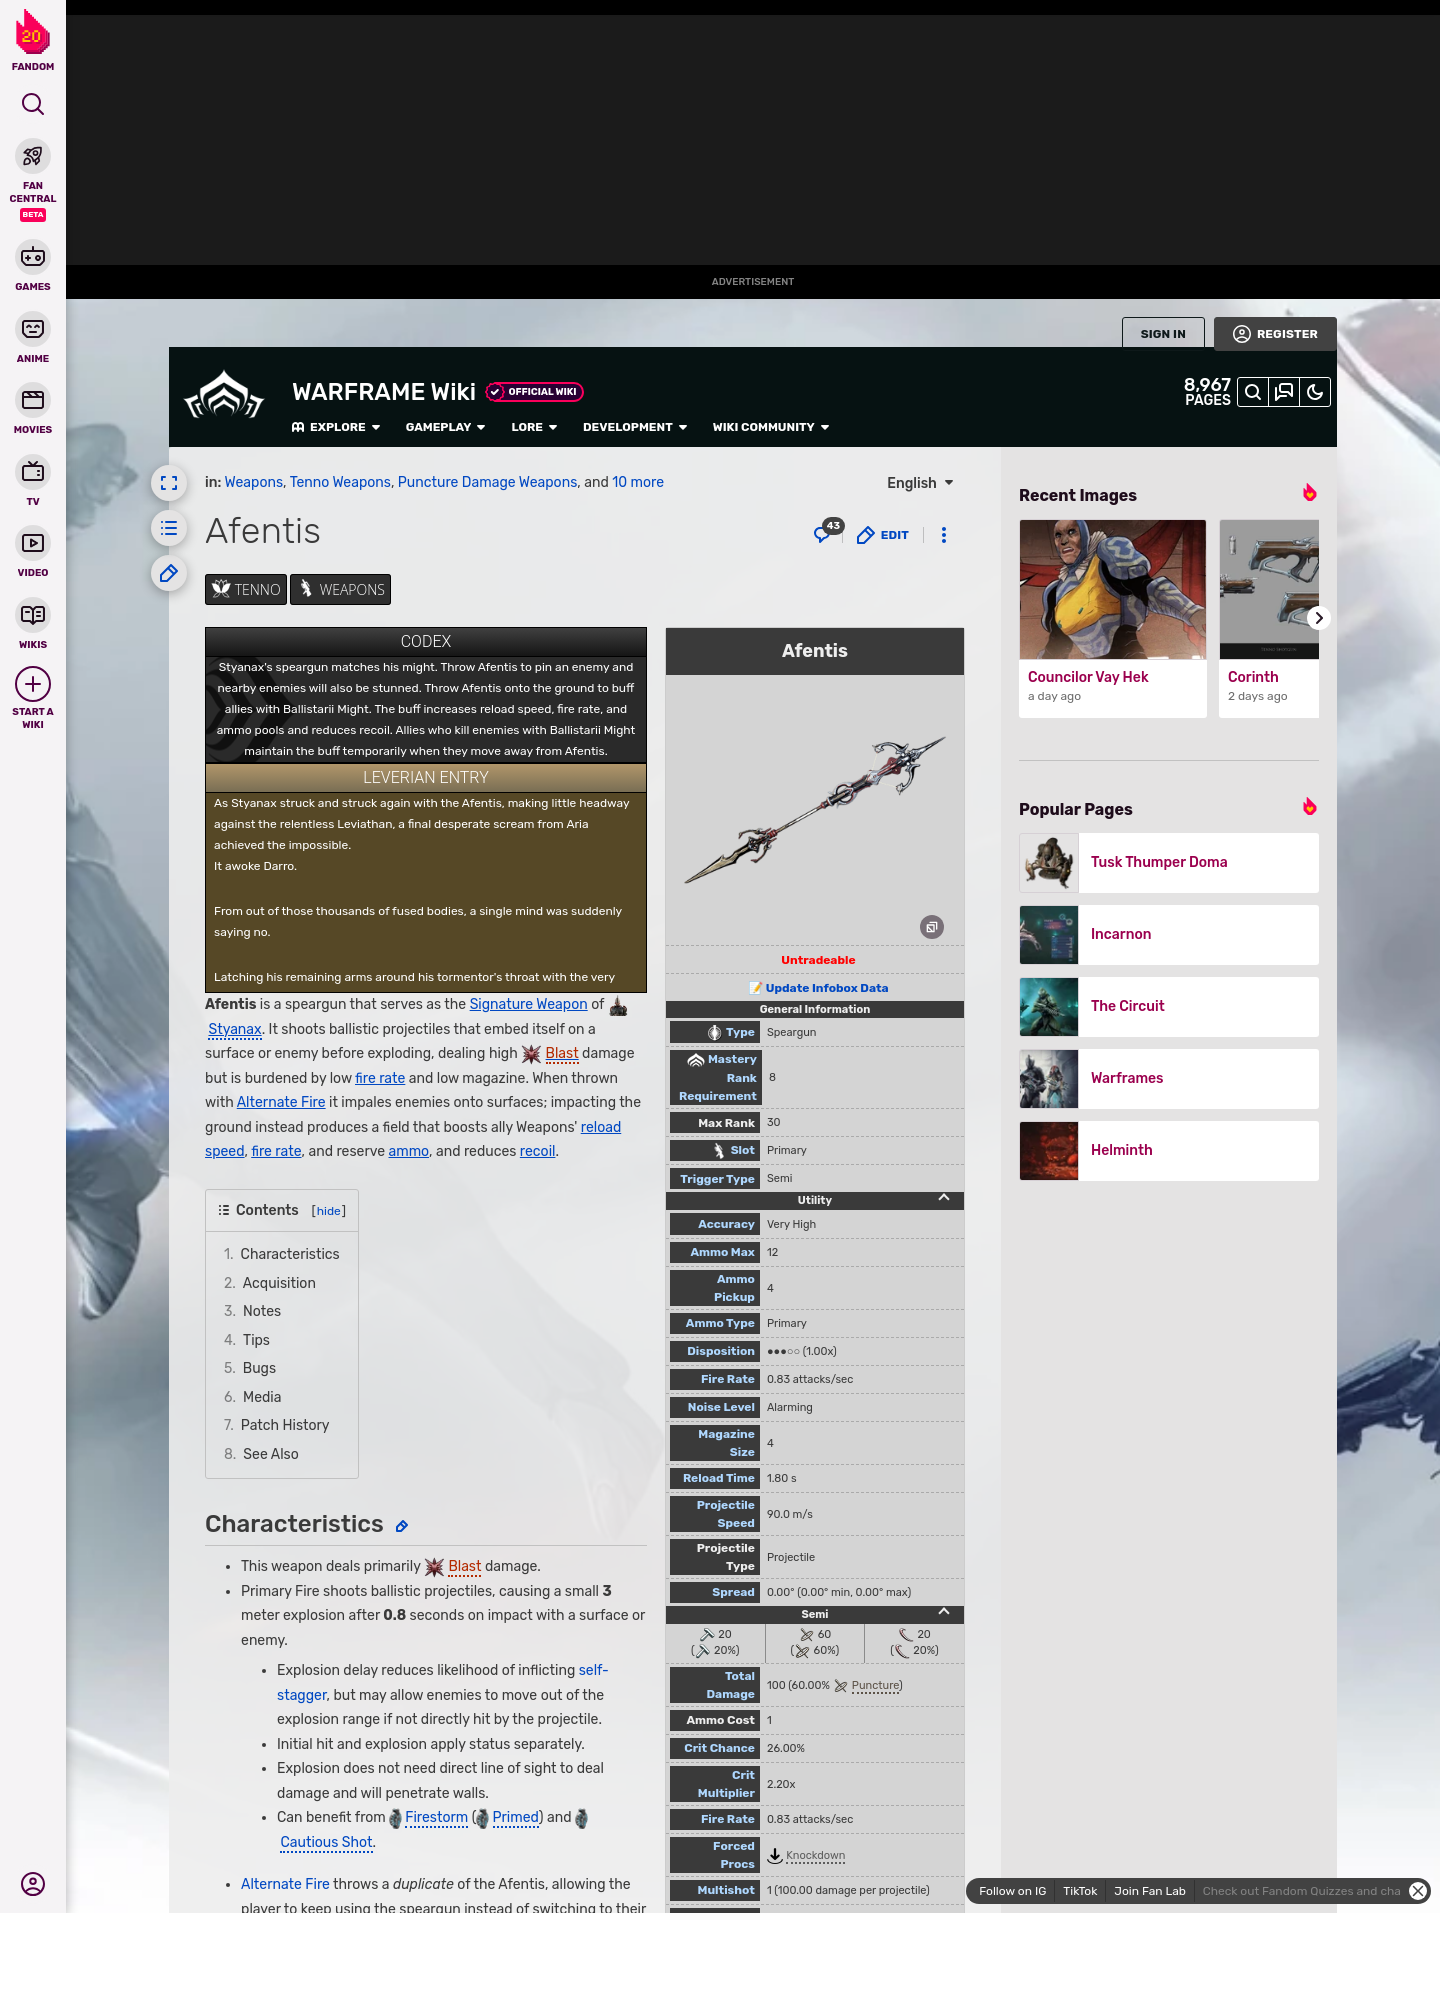Enlarge the Afentis infobox image
Viewport: 1440px width, 2000px height.
pyautogui.click(x=931, y=927)
